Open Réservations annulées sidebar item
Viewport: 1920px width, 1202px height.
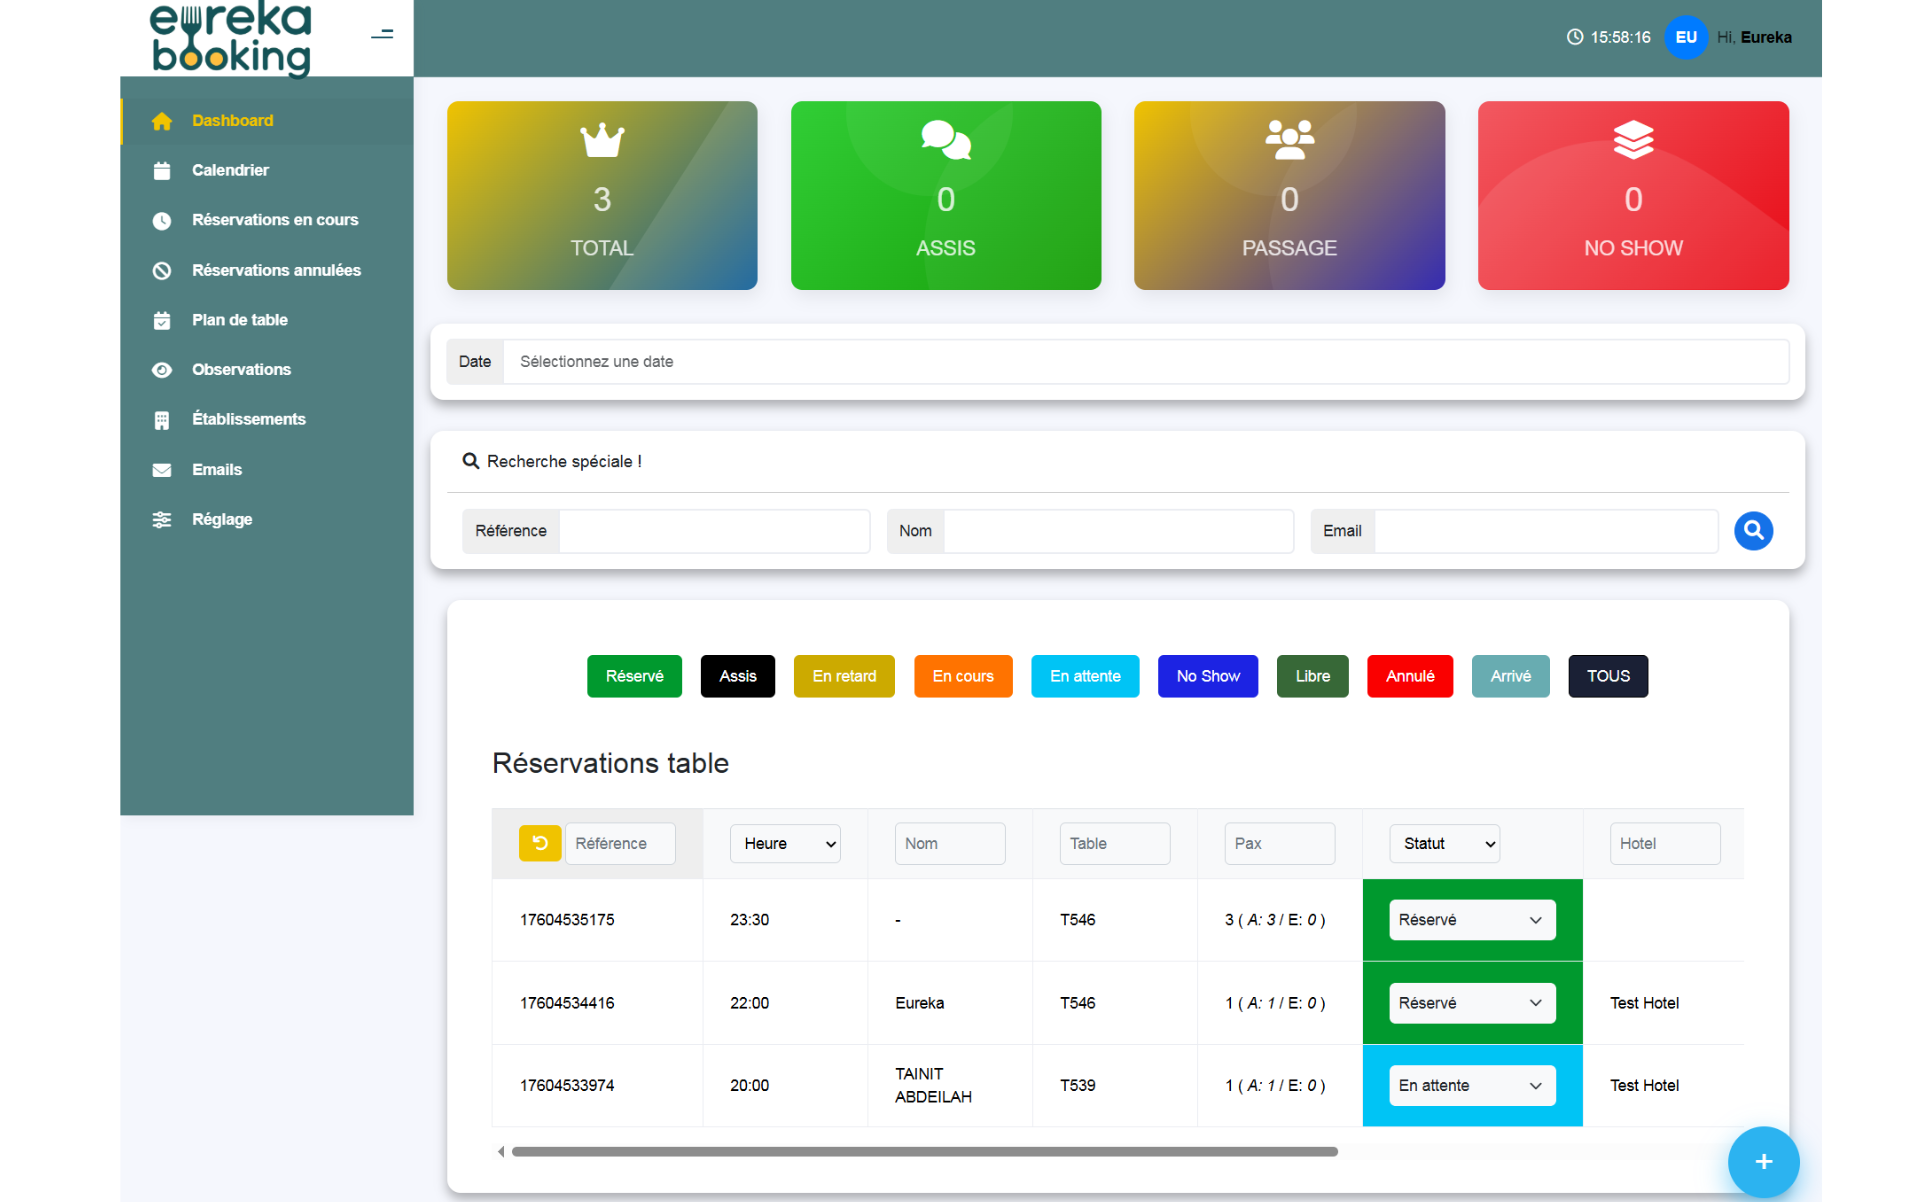click(276, 270)
